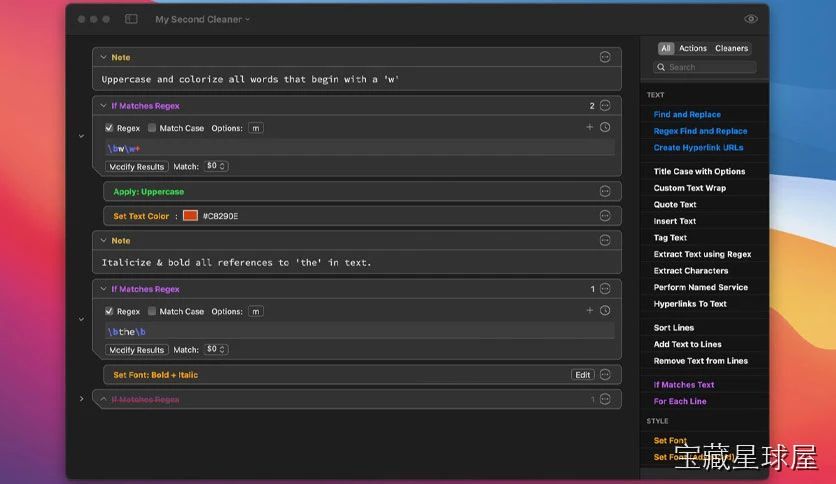Open options menu of Set Text Color action

tap(605, 216)
